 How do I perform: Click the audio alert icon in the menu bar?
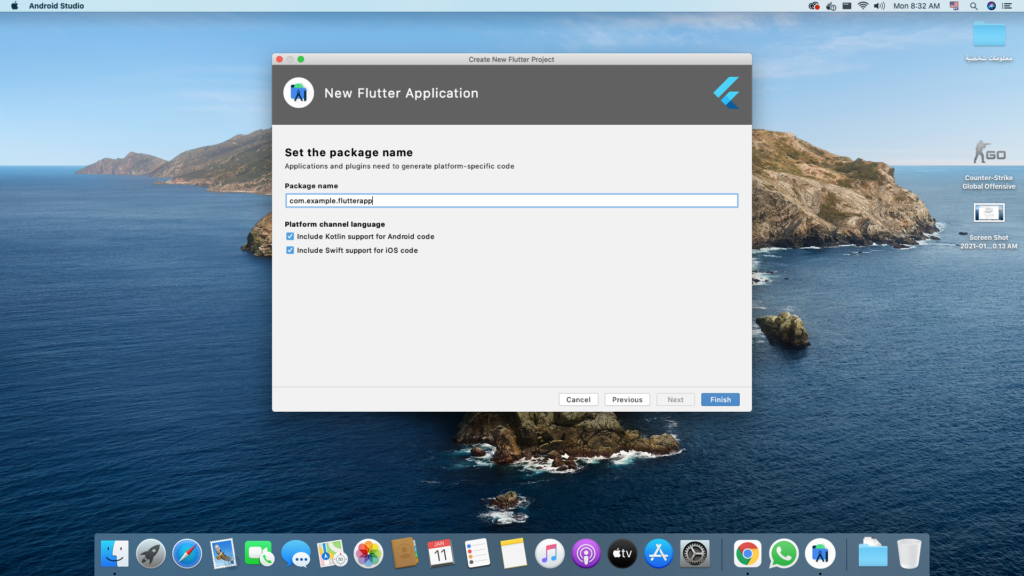click(x=831, y=6)
